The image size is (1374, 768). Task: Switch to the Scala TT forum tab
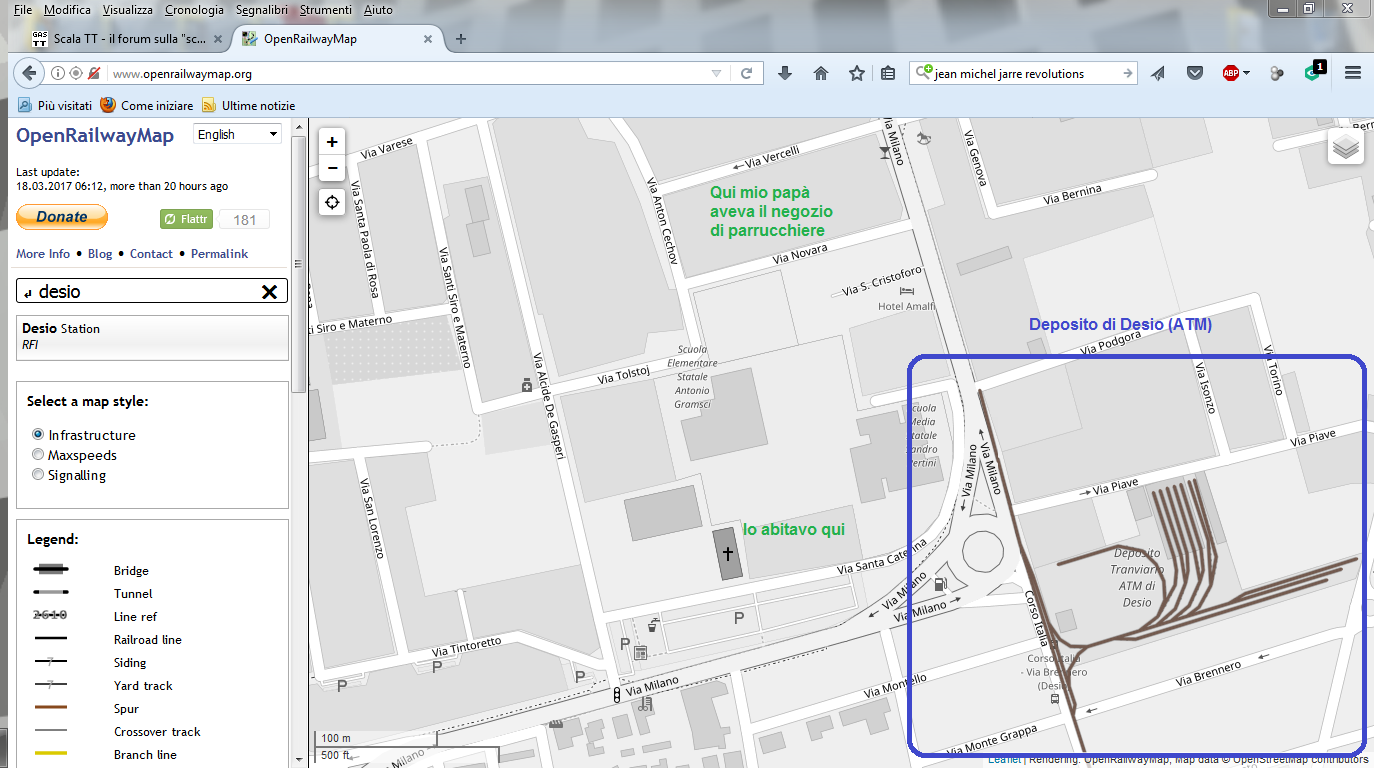coord(126,39)
